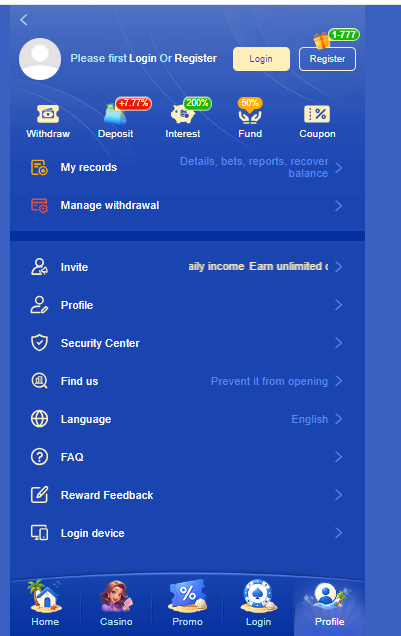401x636 pixels.
Task: Click the Register button with gift badge
Action: tap(327, 59)
